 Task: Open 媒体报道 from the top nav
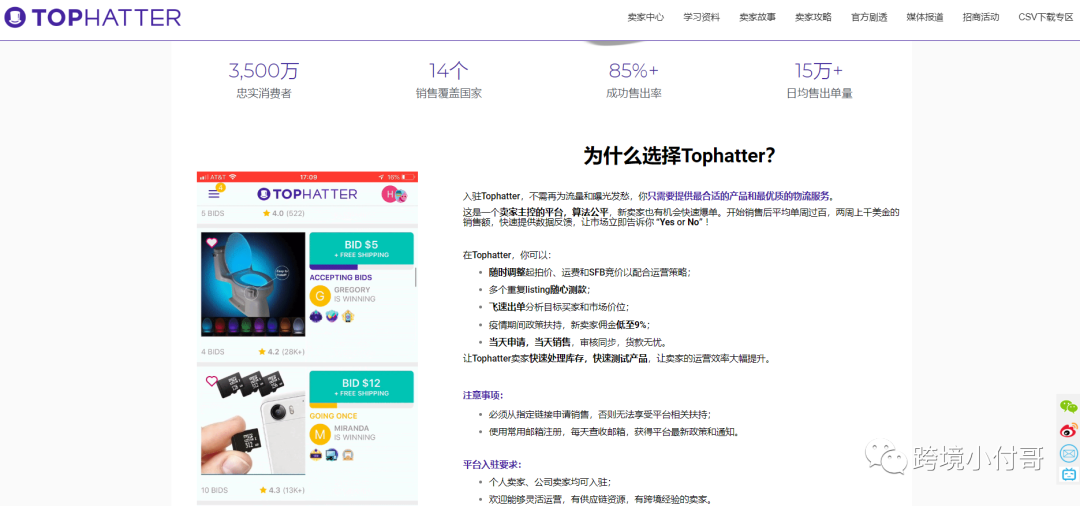tap(924, 17)
